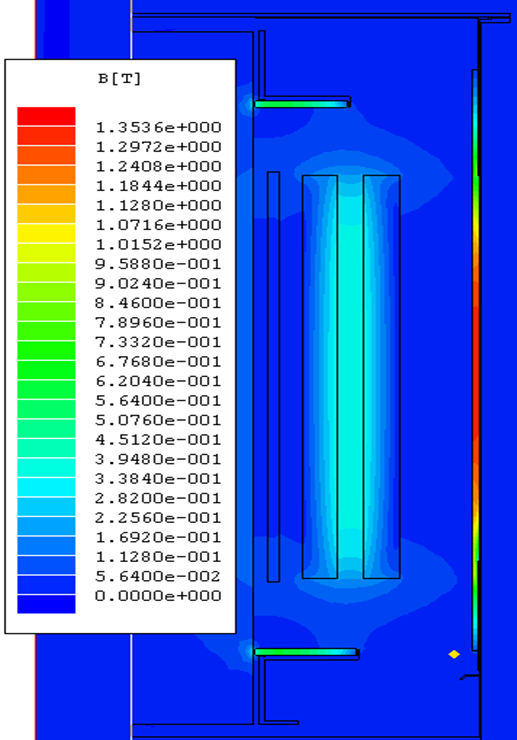
Task: Select the 1.2972e+000 legend value
Action: point(159,147)
